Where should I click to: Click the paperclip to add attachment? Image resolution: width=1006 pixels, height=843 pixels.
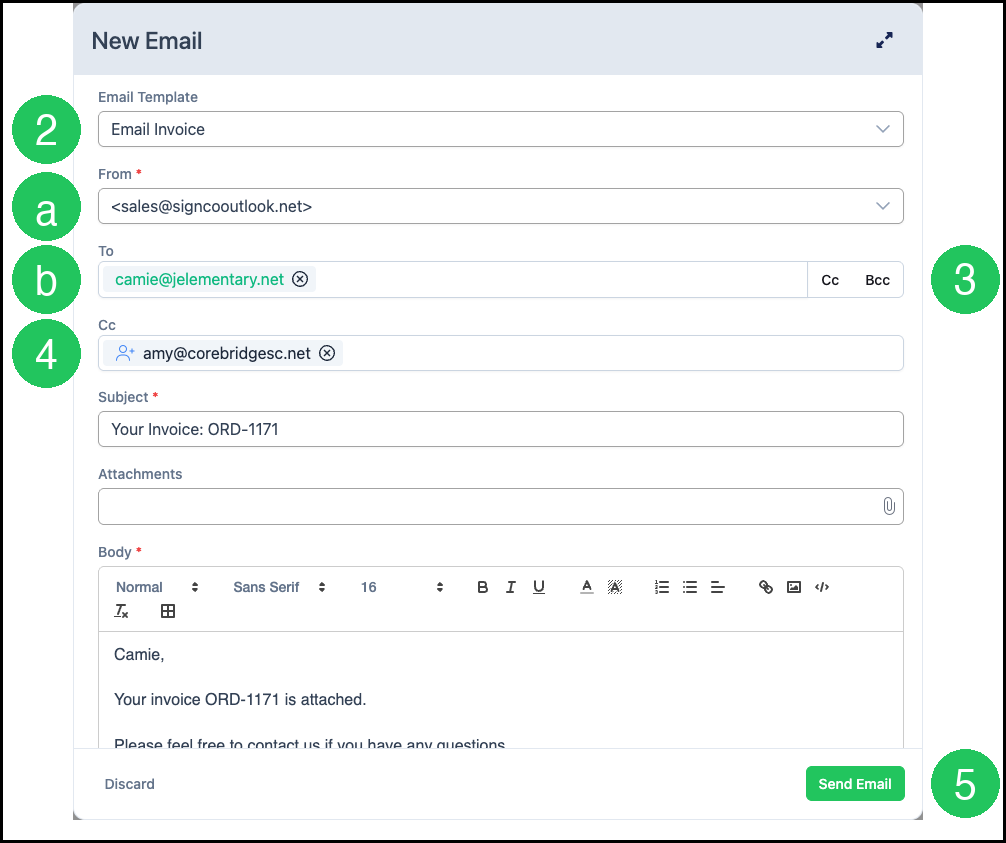pyautogui.click(x=889, y=506)
